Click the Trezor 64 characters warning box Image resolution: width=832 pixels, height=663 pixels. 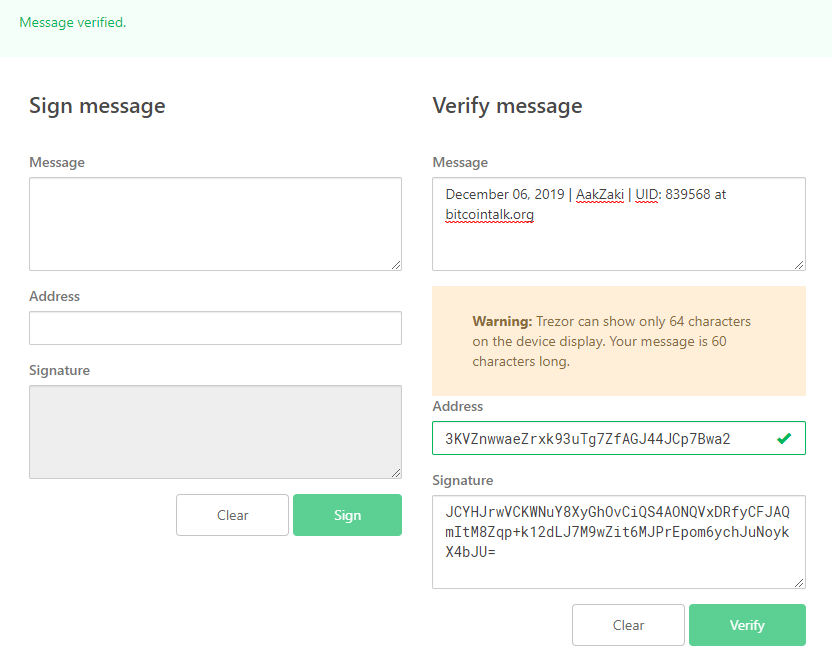coord(619,341)
